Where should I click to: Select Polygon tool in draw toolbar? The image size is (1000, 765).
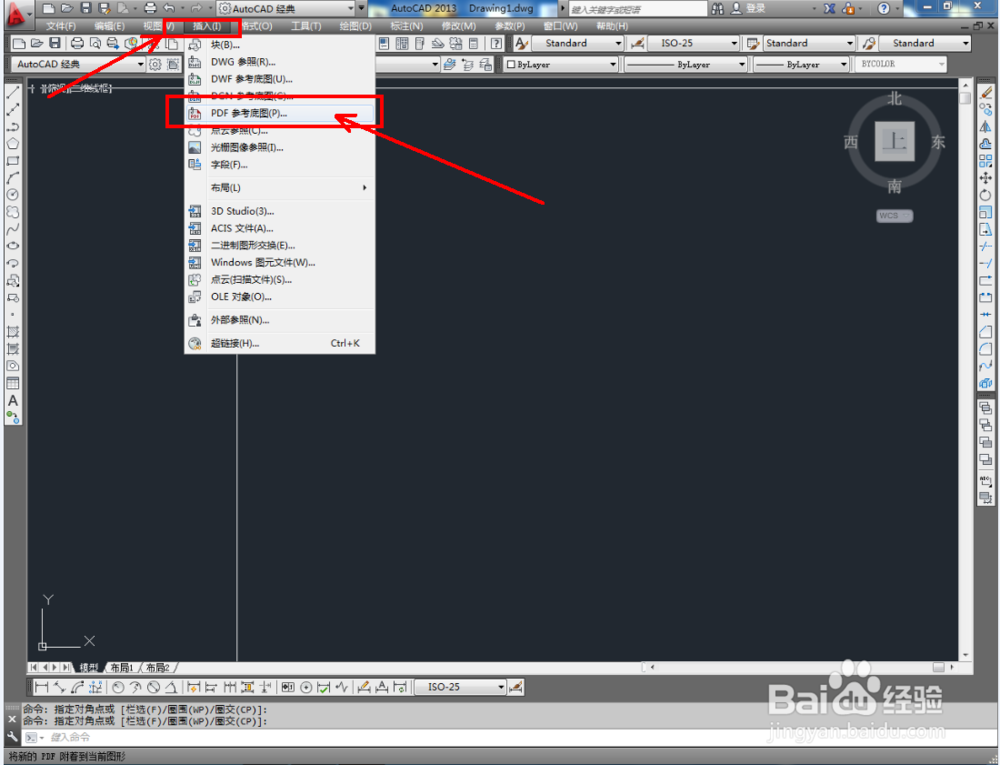13,144
